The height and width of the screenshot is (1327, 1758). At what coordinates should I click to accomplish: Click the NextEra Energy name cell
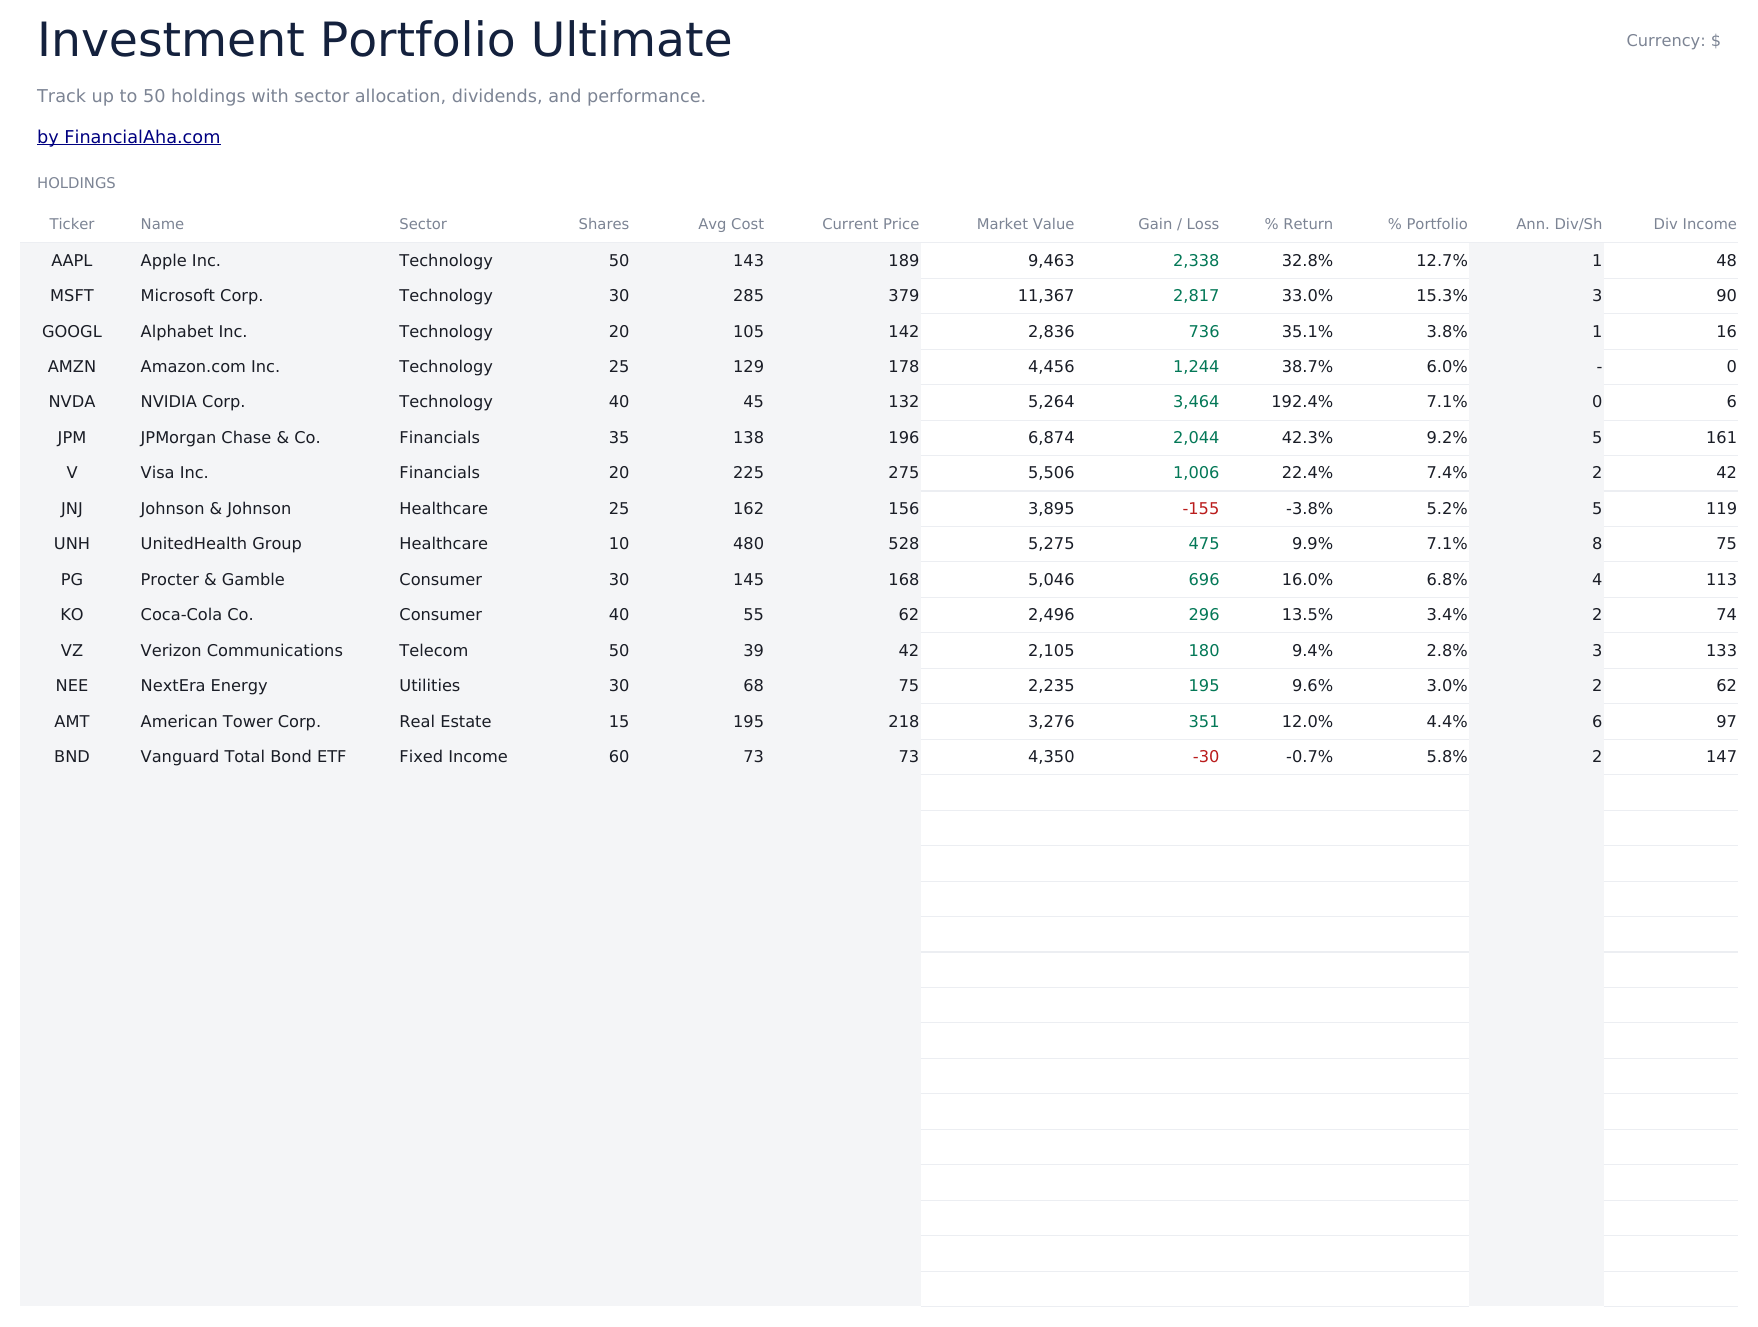204,686
